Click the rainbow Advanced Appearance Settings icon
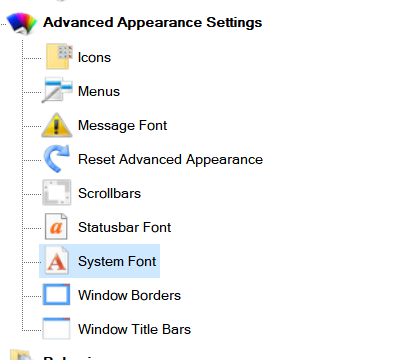This screenshot has height=360, width=414. [x=22, y=23]
